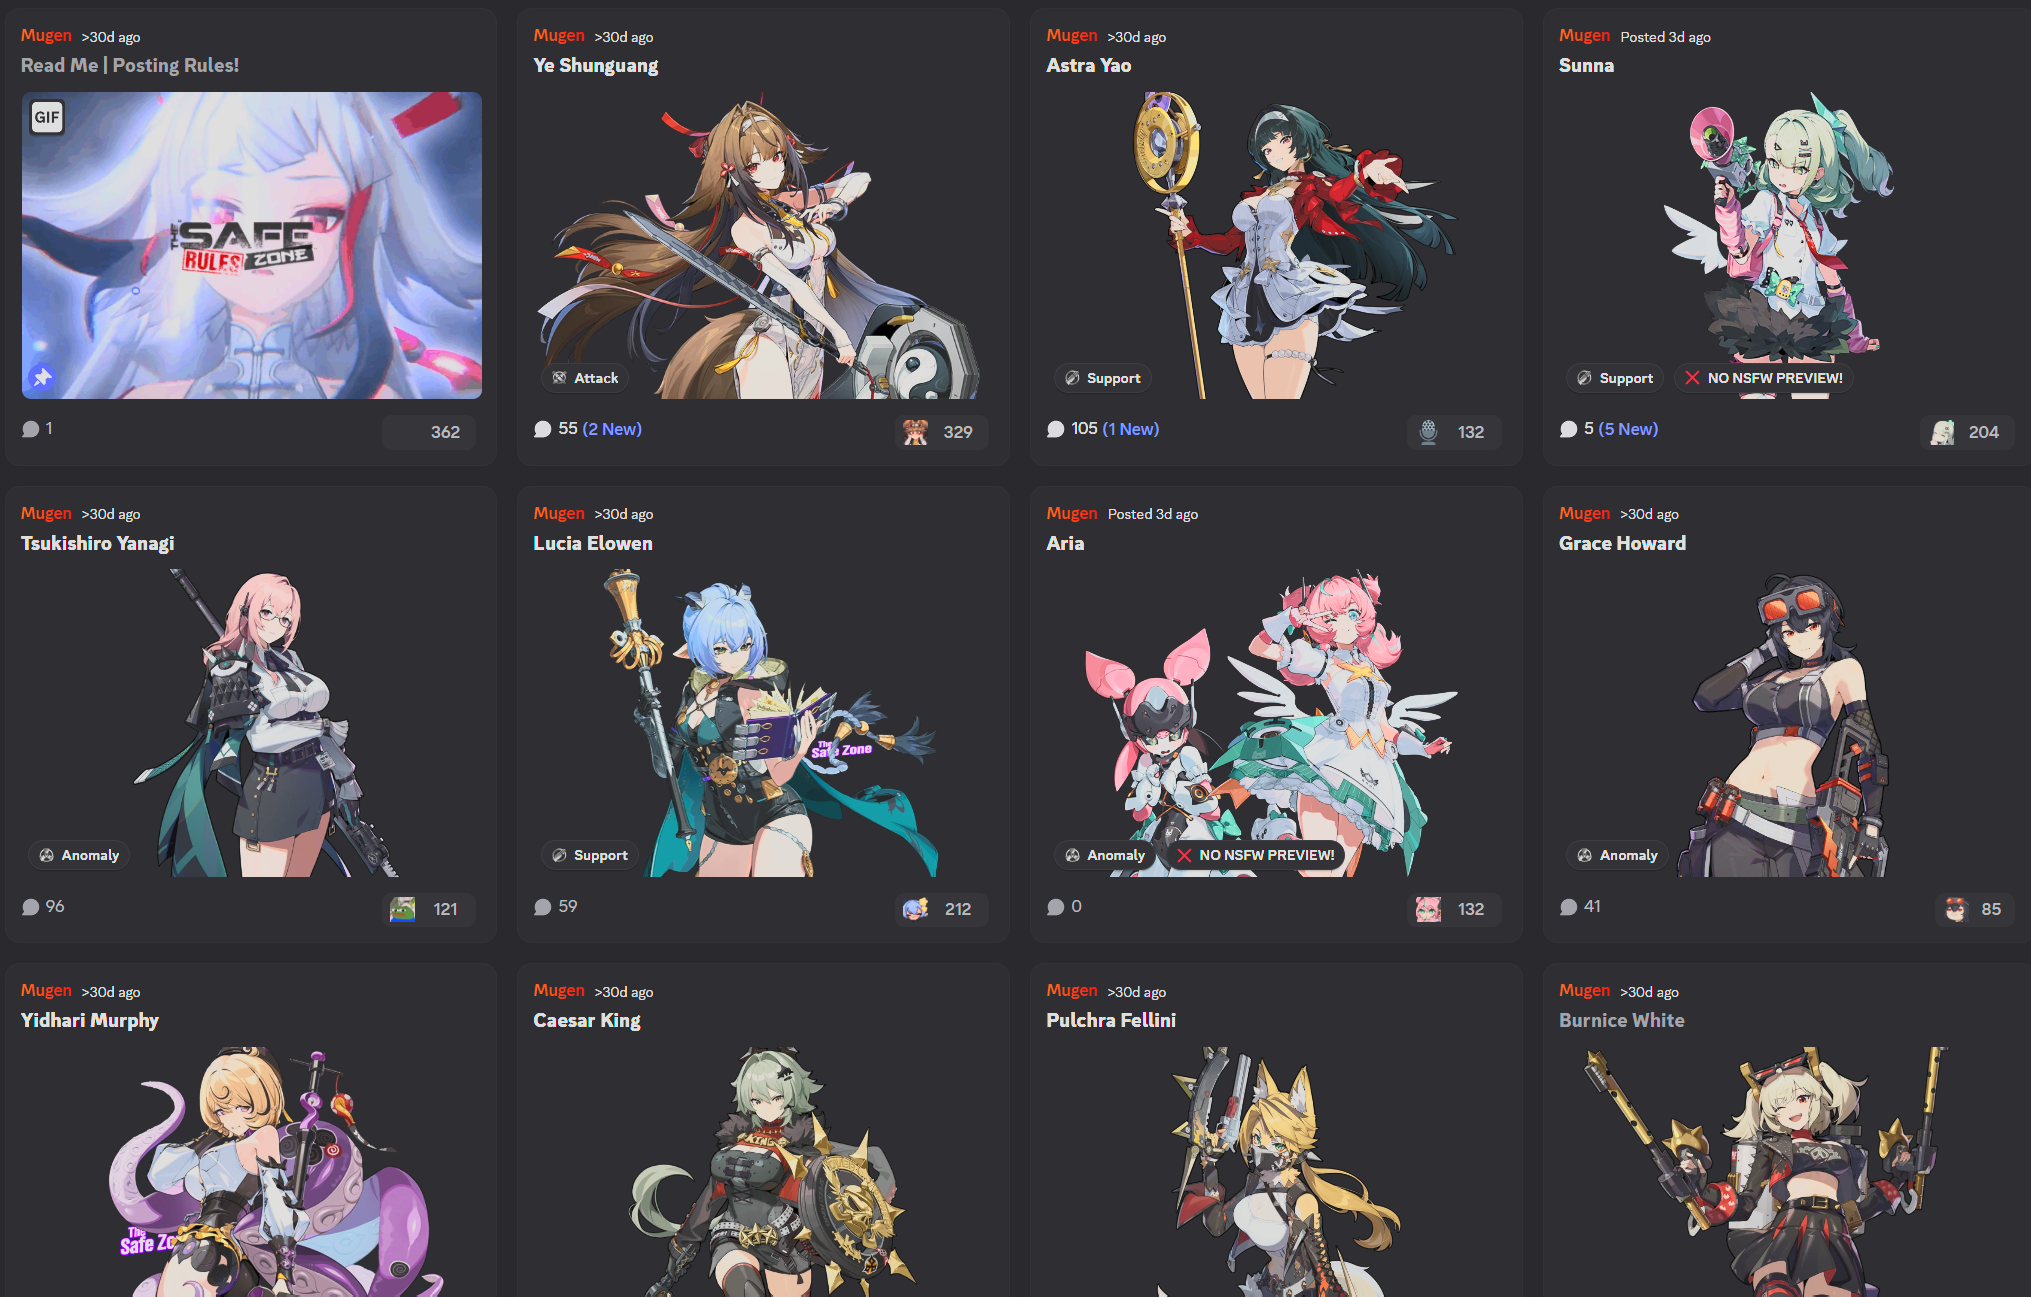Select the Anomaly tag on Grace Howard post

pyautogui.click(x=1617, y=855)
